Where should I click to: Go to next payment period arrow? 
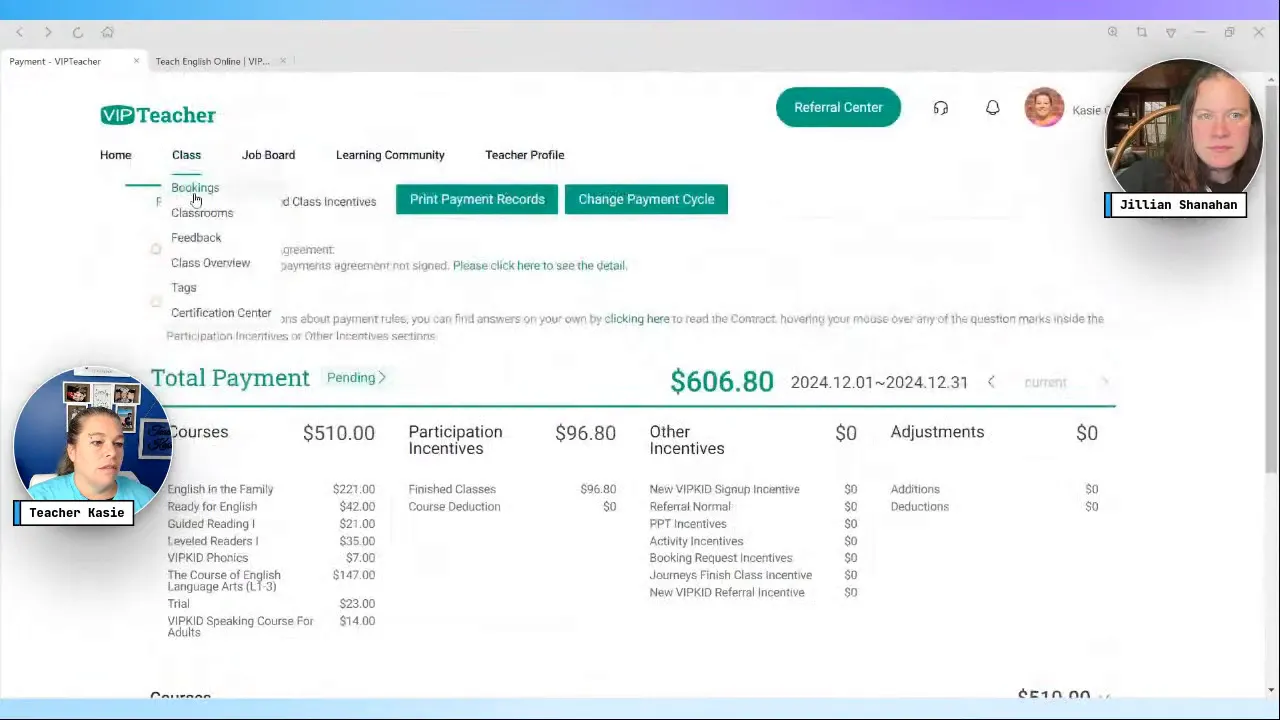pyautogui.click(x=1104, y=382)
